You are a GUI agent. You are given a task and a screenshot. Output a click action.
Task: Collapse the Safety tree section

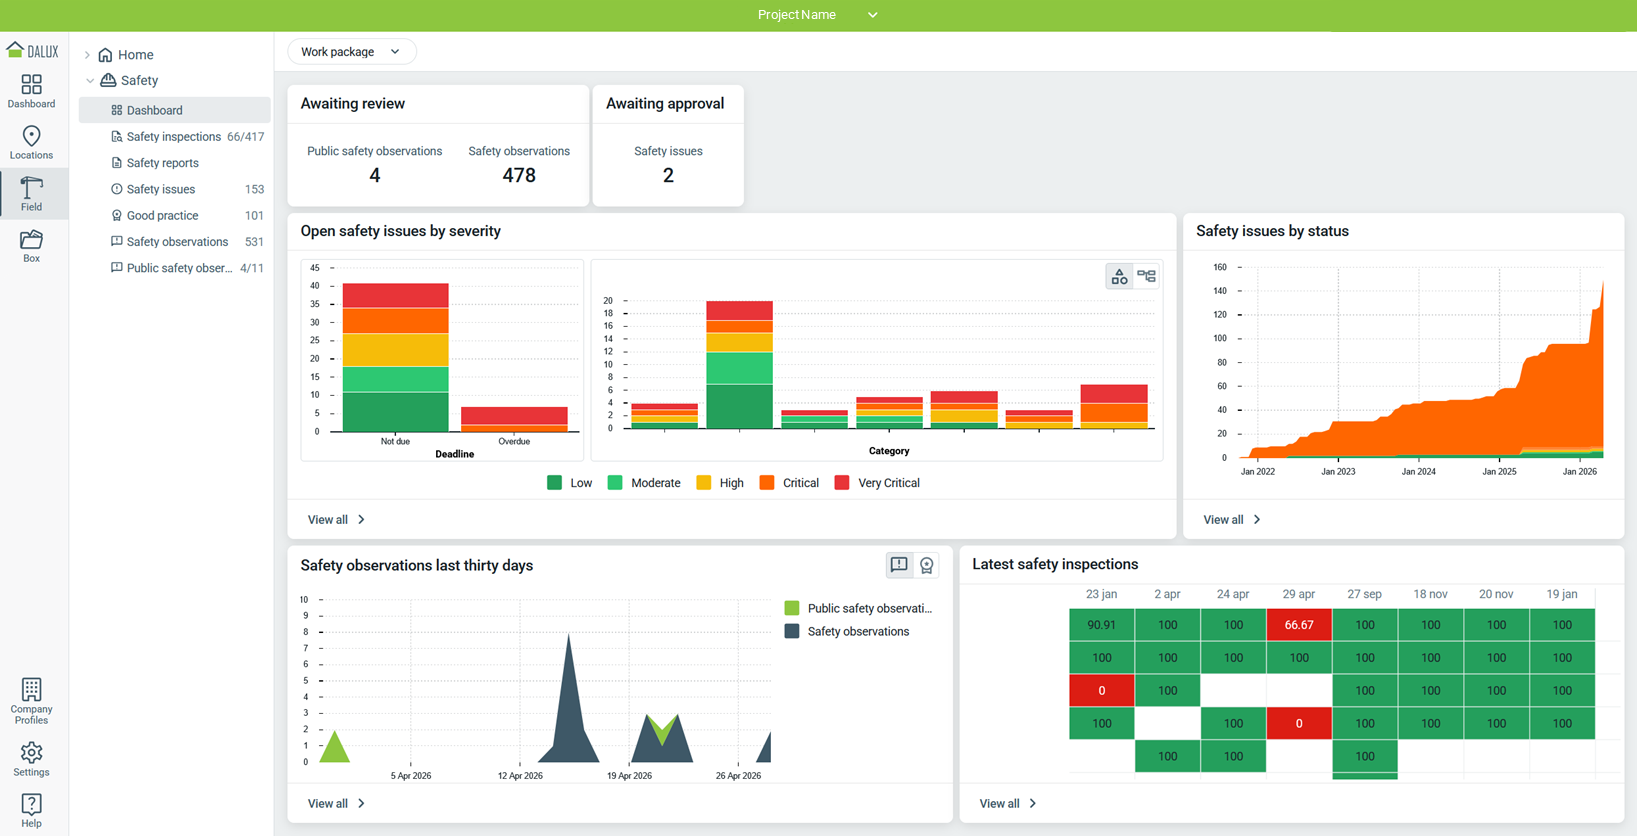pos(89,81)
